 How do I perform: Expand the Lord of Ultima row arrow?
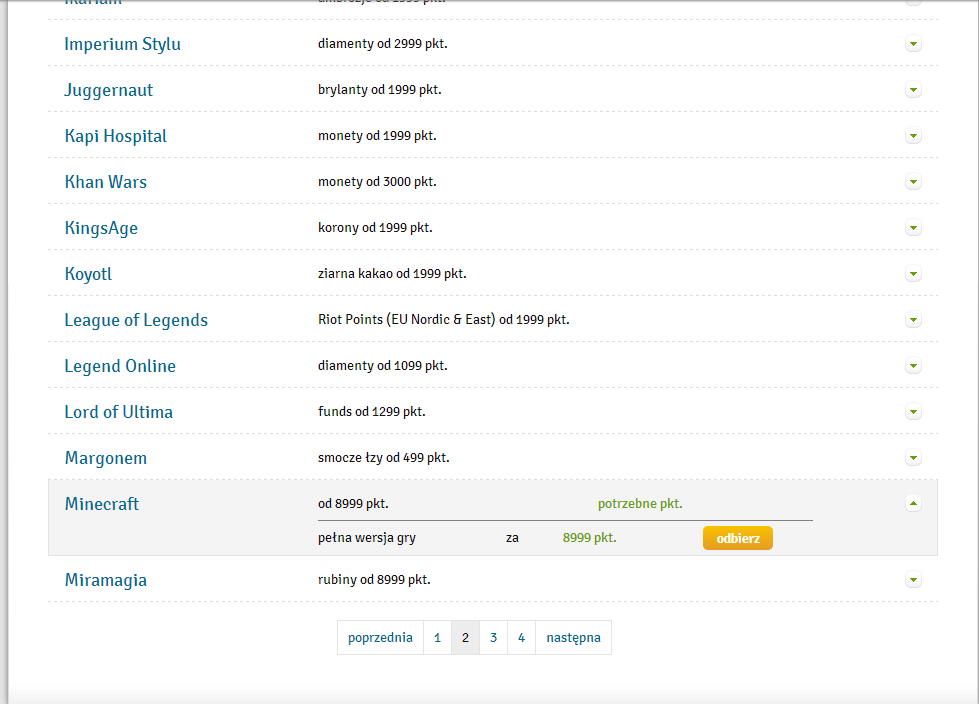(913, 411)
